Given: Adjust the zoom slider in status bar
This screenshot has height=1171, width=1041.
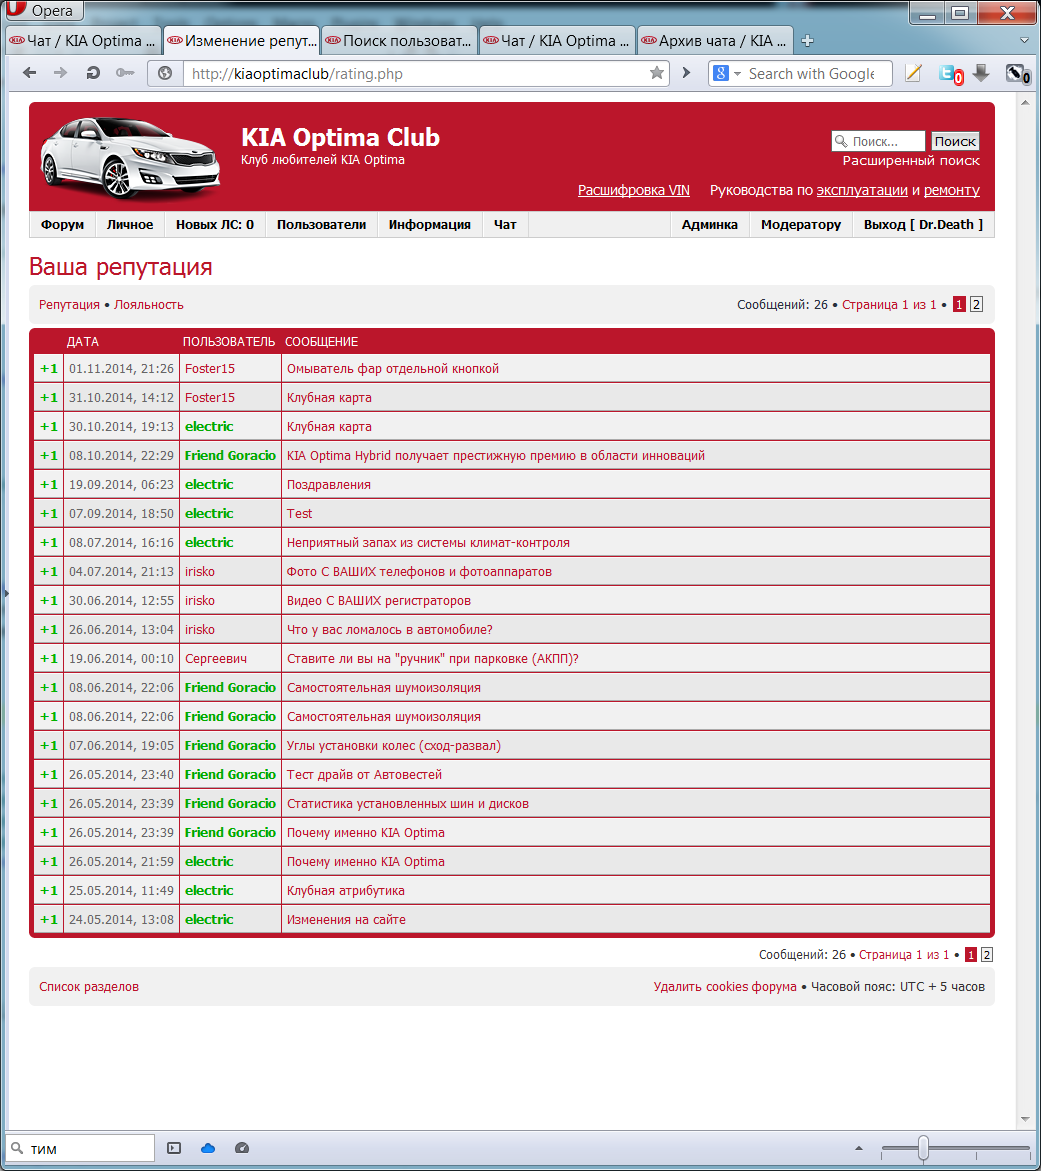Looking at the screenshot, I should (923, 1148).
